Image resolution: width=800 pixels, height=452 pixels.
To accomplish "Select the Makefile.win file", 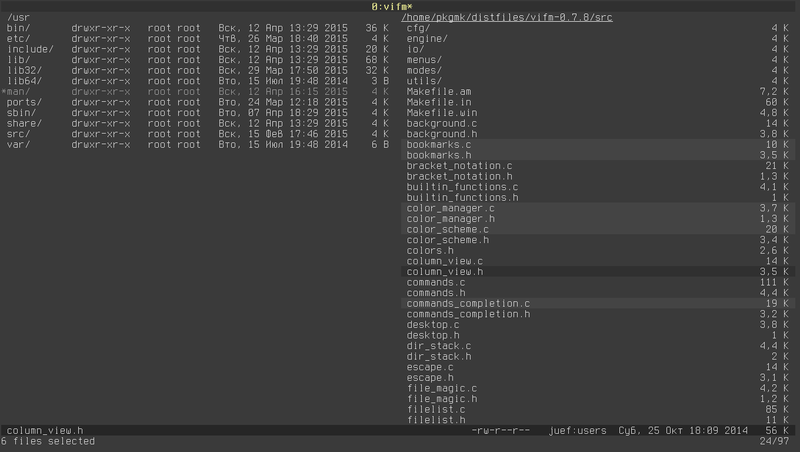I will tap(598, 113).
